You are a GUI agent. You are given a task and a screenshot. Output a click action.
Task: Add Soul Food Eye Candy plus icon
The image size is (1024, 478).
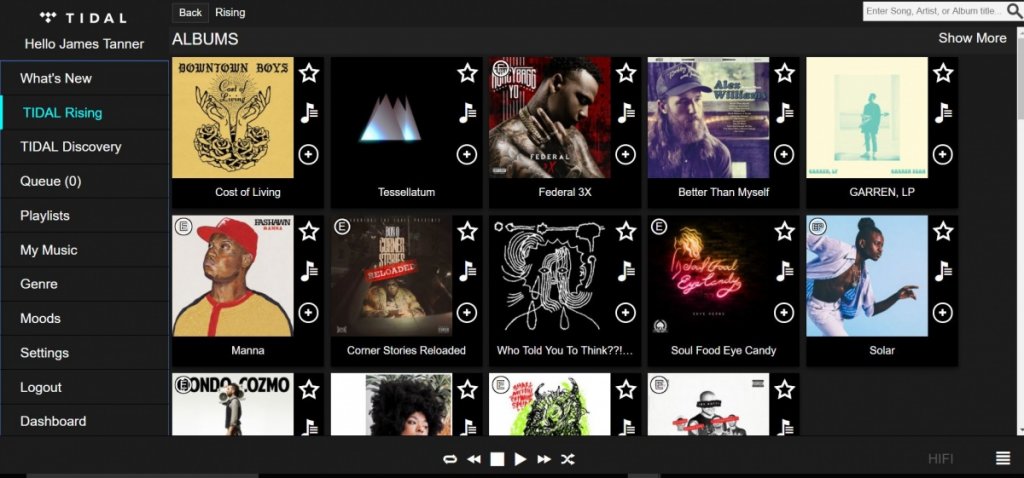tap(784, 313)
